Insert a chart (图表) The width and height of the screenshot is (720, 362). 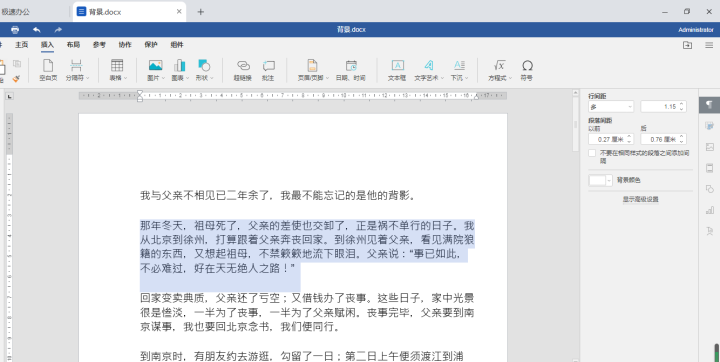(x=180, y=70)
